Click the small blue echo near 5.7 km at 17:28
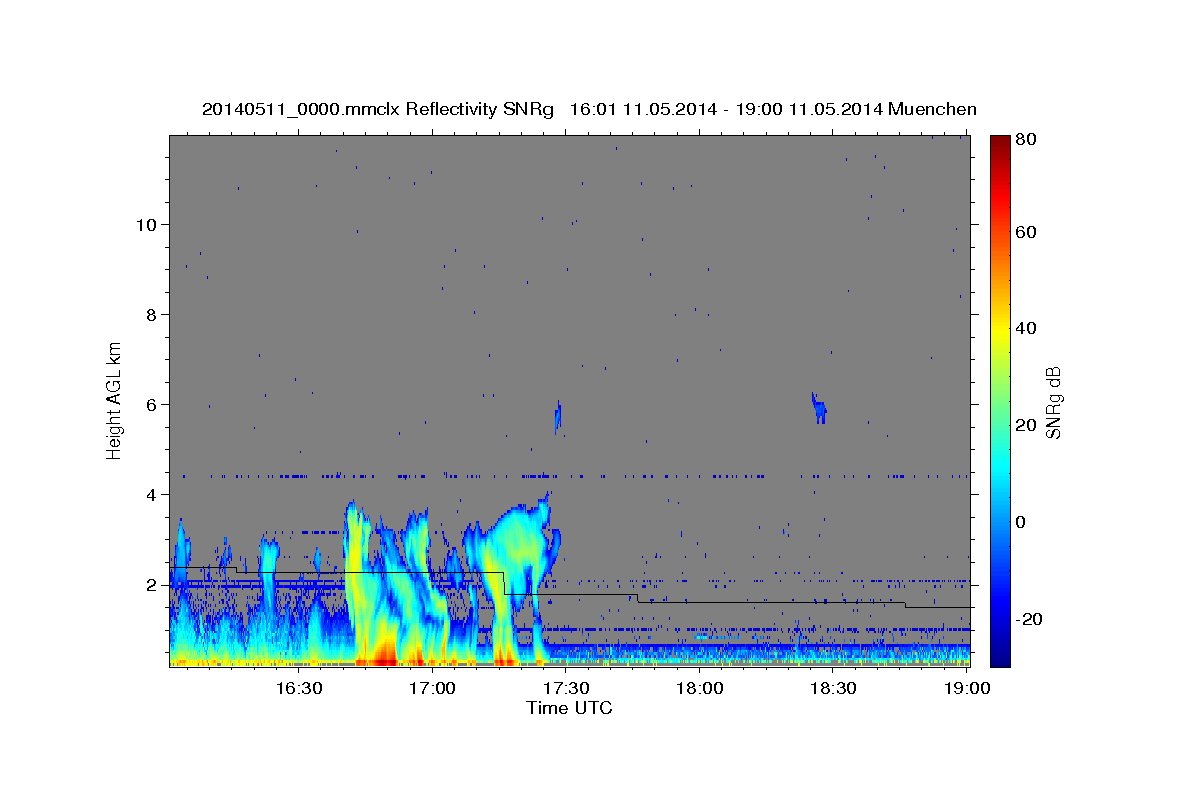The height and width of the screenshot is (800, 1200). (558, 415)
